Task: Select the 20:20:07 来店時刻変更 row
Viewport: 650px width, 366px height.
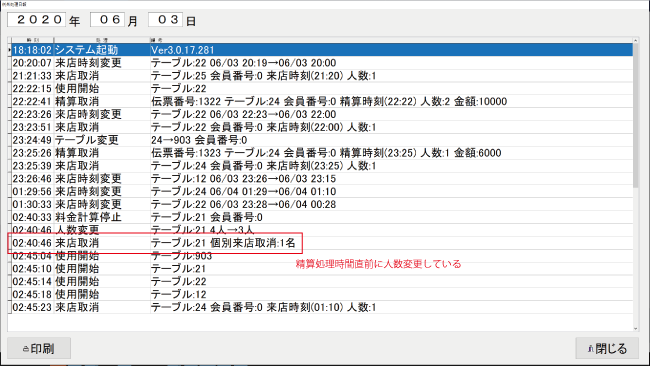Action: [x=322, y=63]
